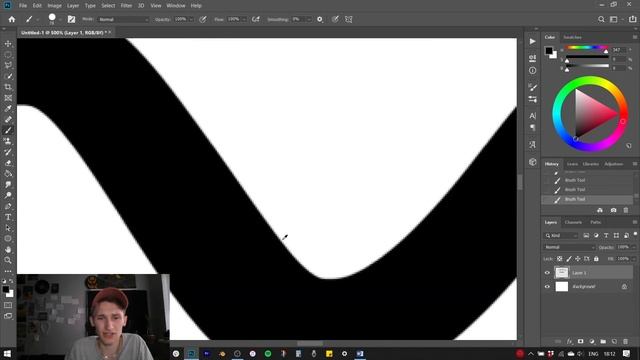
Task: Open the layer blend mode Normal dropdown
Action: pyautogui.click(x=569, y=247)
